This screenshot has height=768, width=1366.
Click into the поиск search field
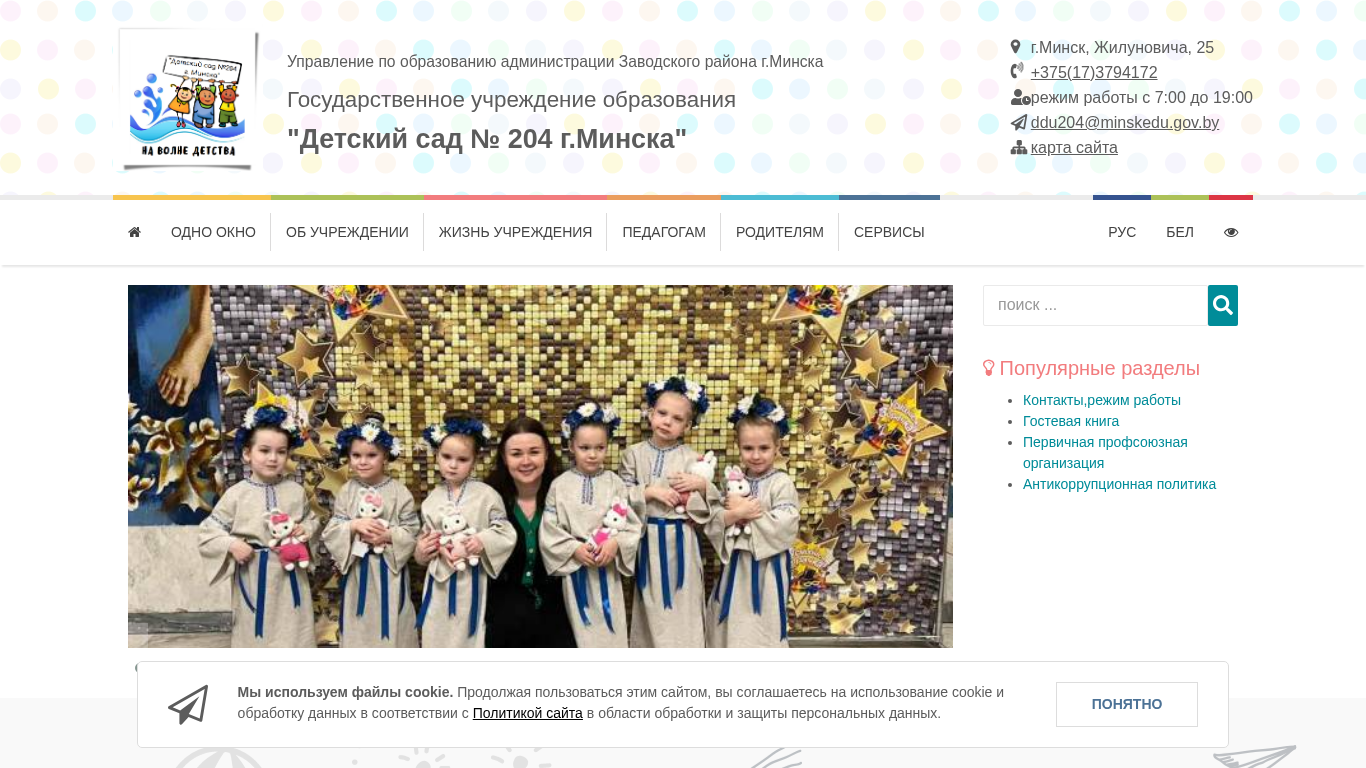[1095, 305]
